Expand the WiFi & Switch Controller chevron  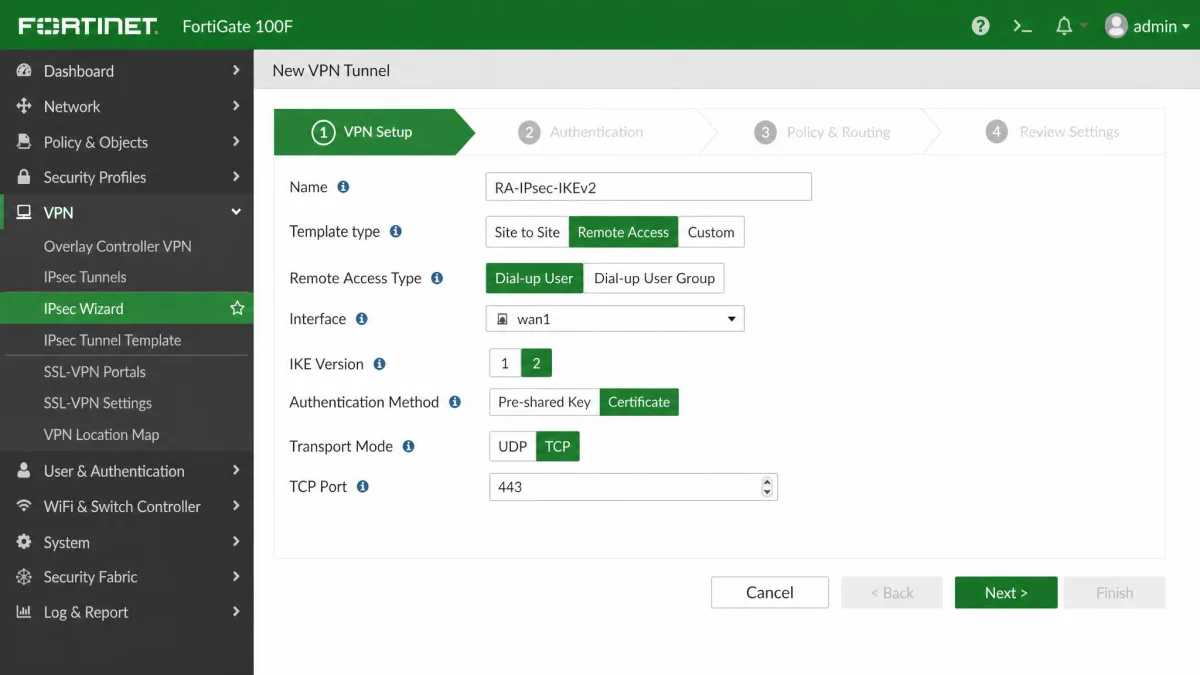236,506
